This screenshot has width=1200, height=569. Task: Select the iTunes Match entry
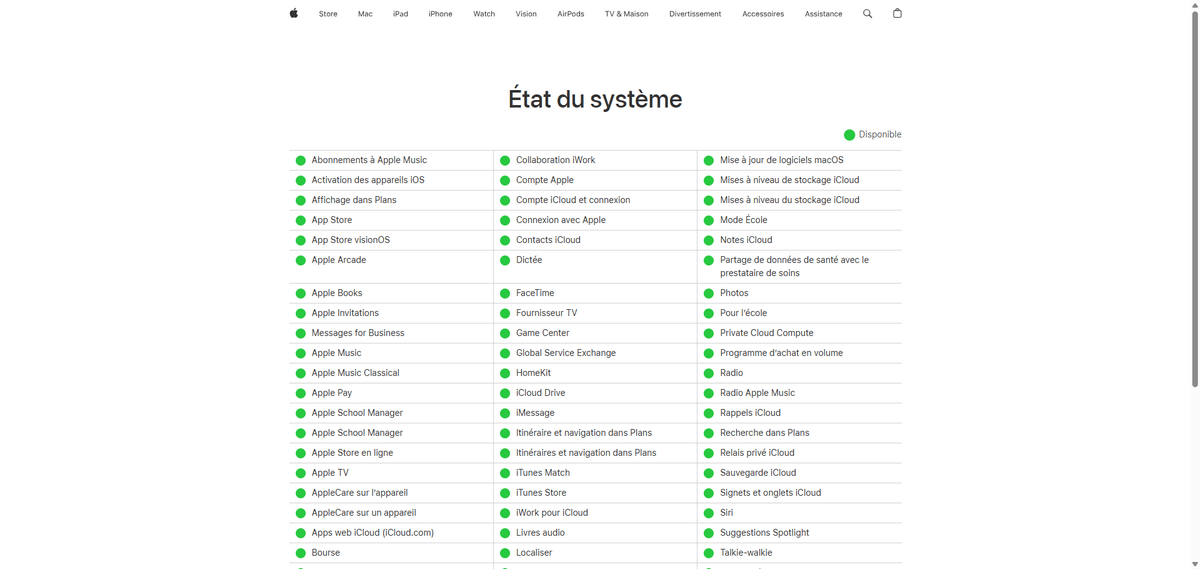pos(543,473)
